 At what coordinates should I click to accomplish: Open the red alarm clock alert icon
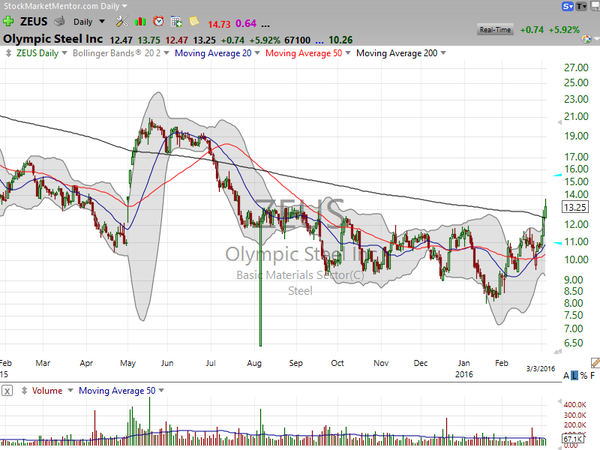click(x=158, y=21)
